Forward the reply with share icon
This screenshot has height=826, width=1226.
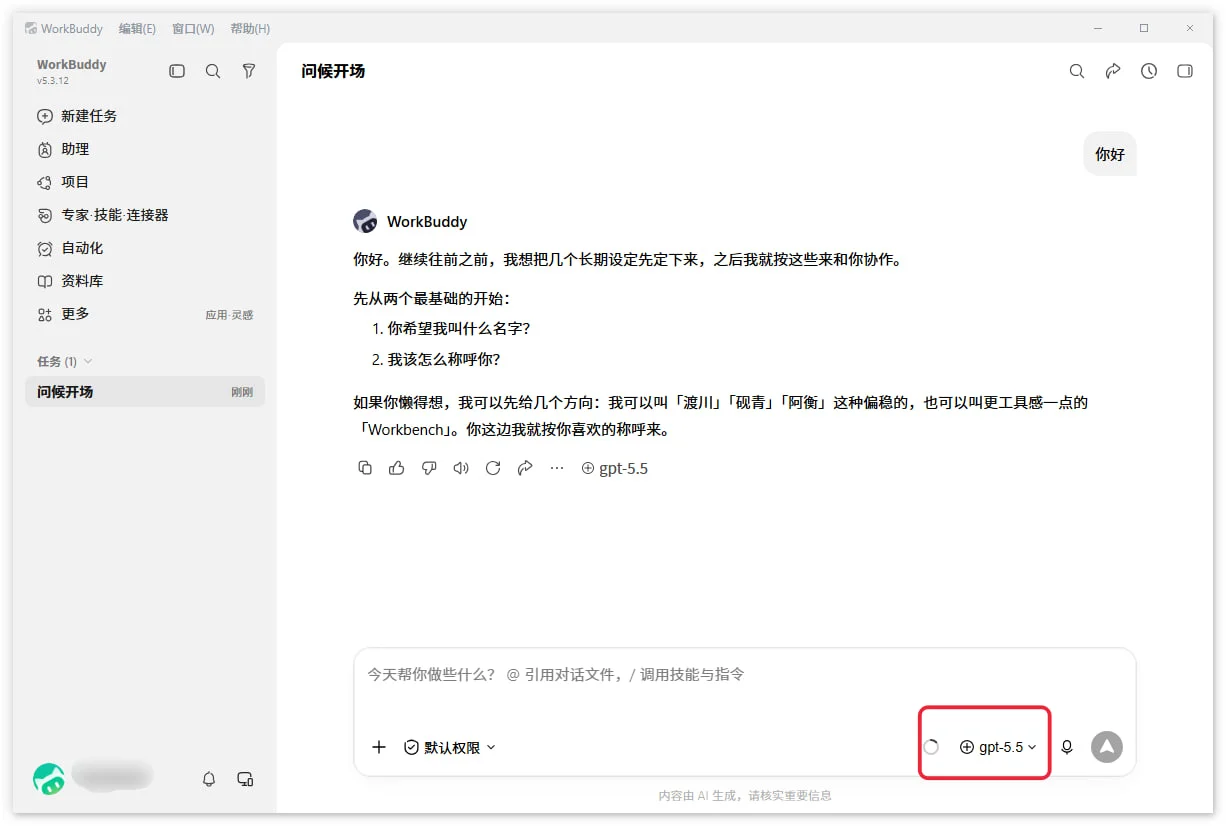click(525, 468)
